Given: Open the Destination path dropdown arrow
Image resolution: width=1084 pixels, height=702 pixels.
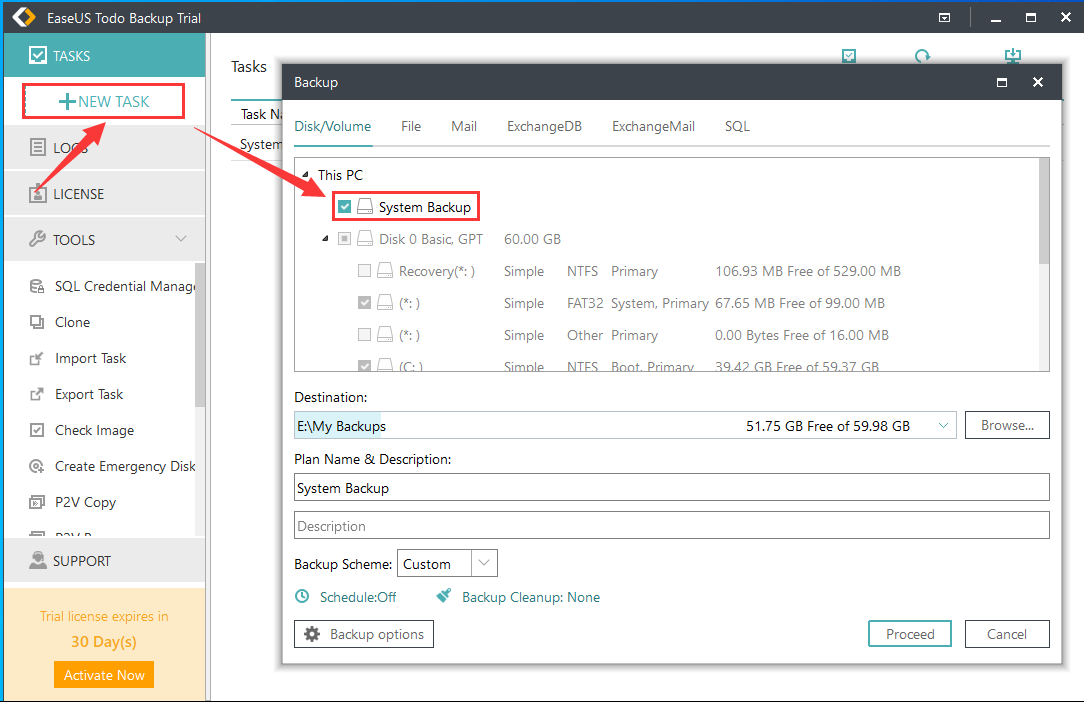Looking at the screenshot, I should pyautogui.click(x=943, y=425).
